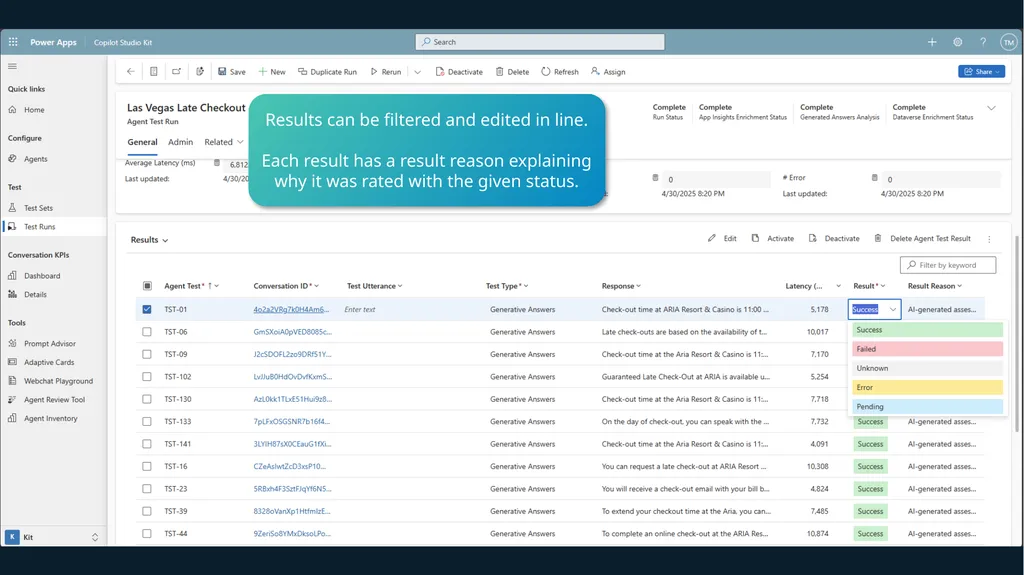Image resolution: width=1024 pixels, height=575 pixels.
Task: Select Failed in the result dropdown
Action: pos(927,349)
